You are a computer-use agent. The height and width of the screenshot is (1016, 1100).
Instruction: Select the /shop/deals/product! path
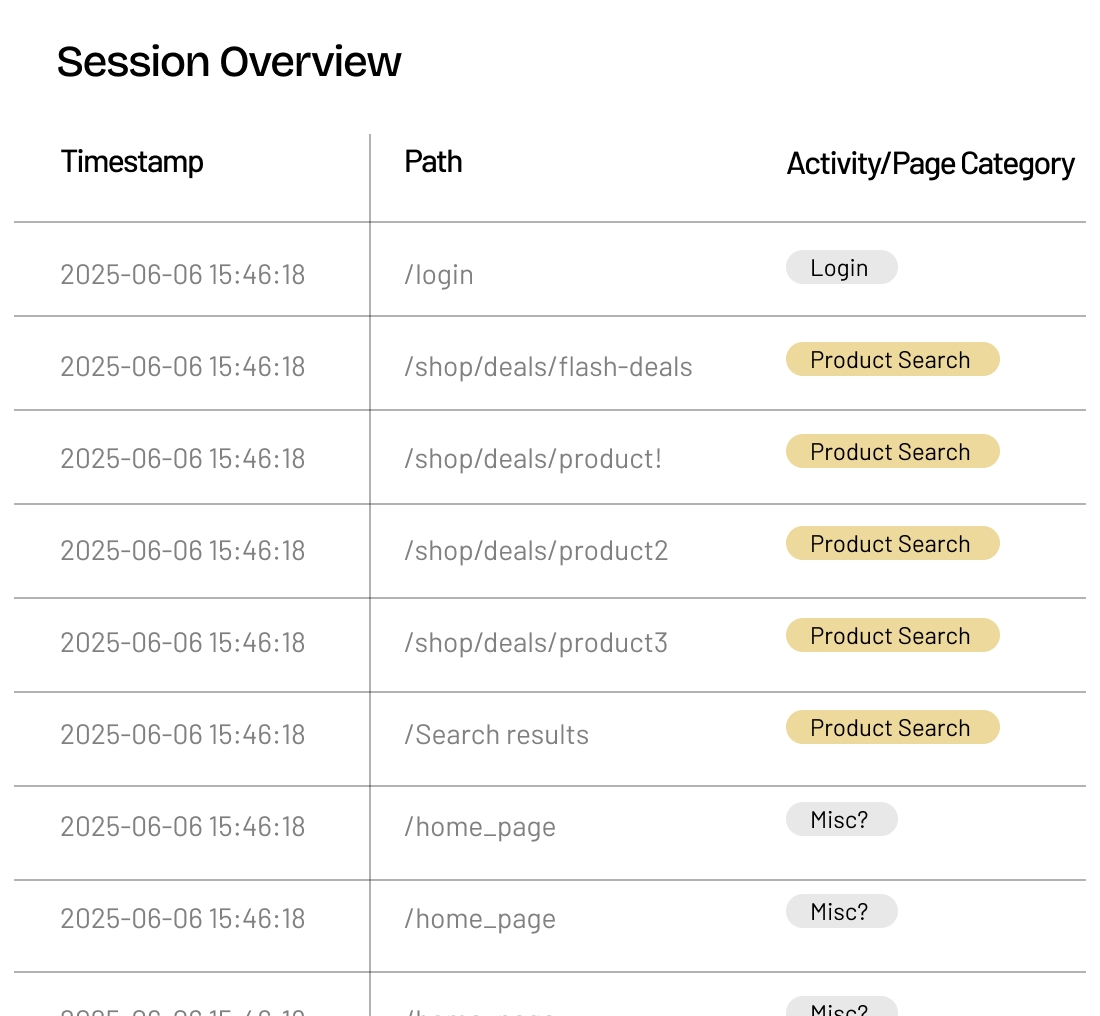(533, 459)
